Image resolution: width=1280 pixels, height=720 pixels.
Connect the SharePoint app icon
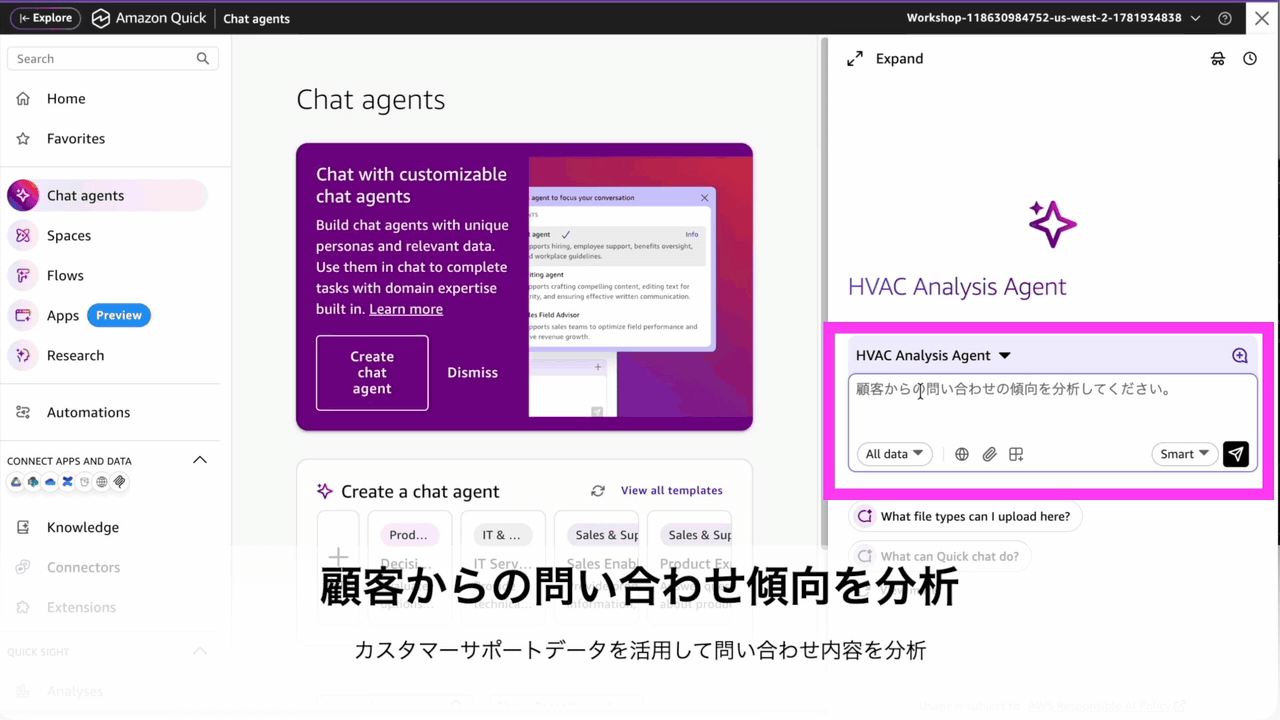[33, 482]
